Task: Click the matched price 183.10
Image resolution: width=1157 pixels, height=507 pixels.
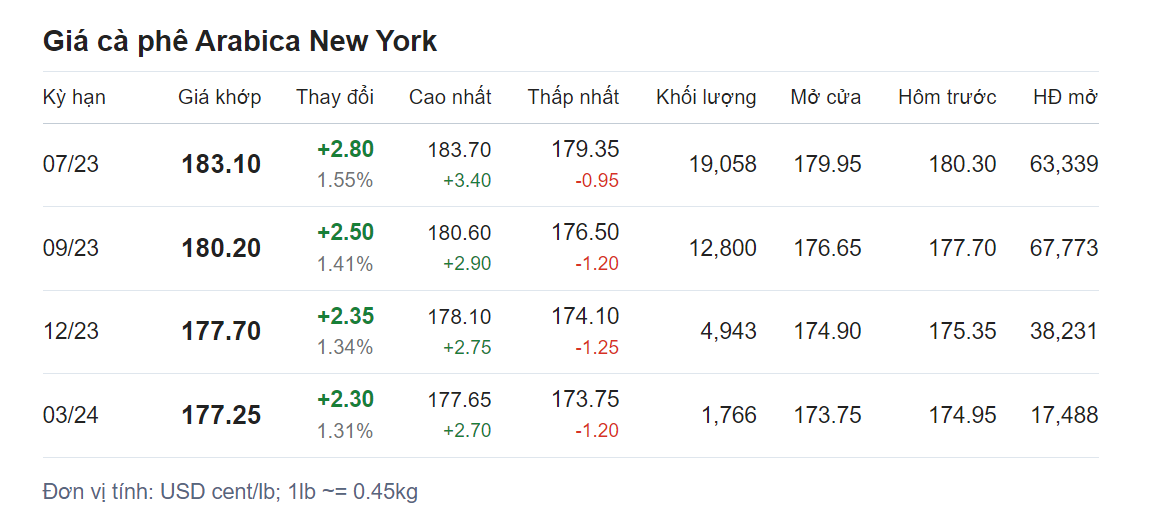Action: (221, 165)
